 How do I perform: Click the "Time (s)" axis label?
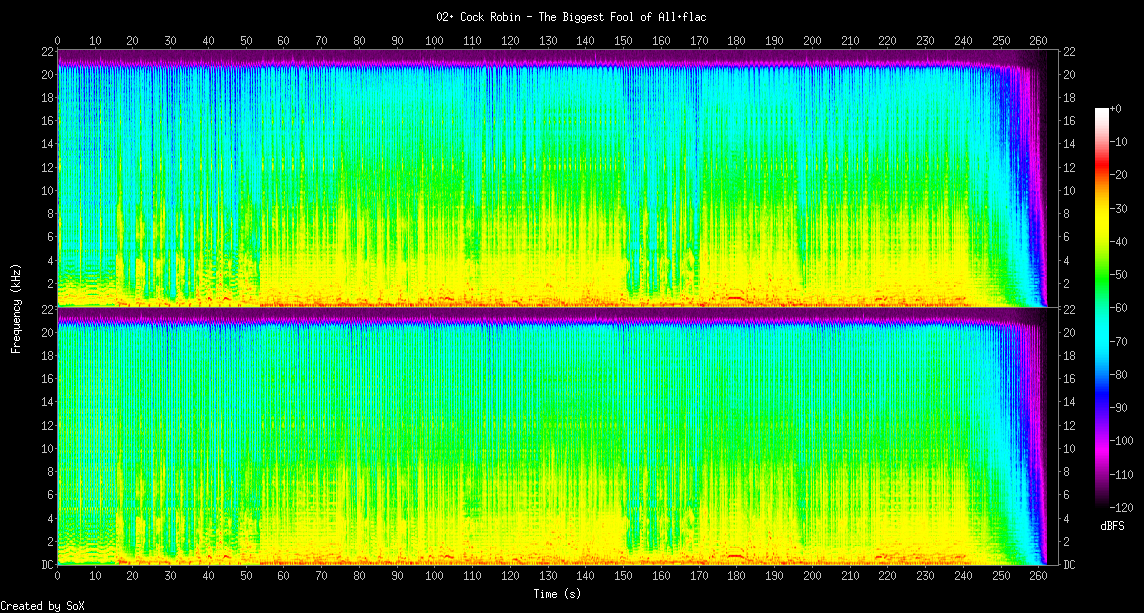coord(557,594)
